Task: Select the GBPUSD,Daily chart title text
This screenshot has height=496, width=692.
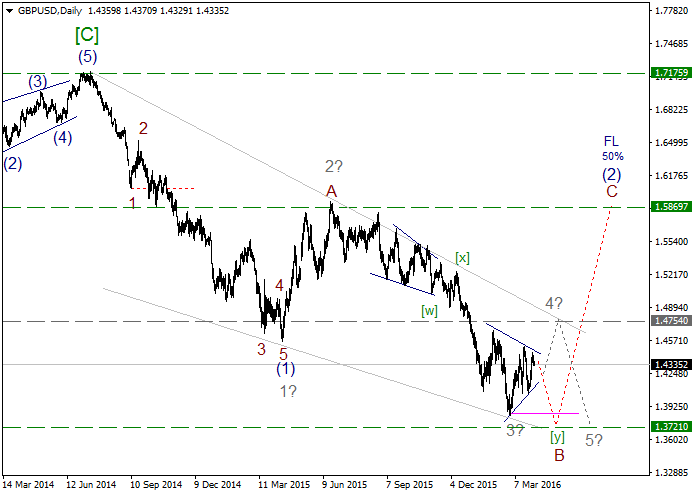Action: click(x=50, y=11)
